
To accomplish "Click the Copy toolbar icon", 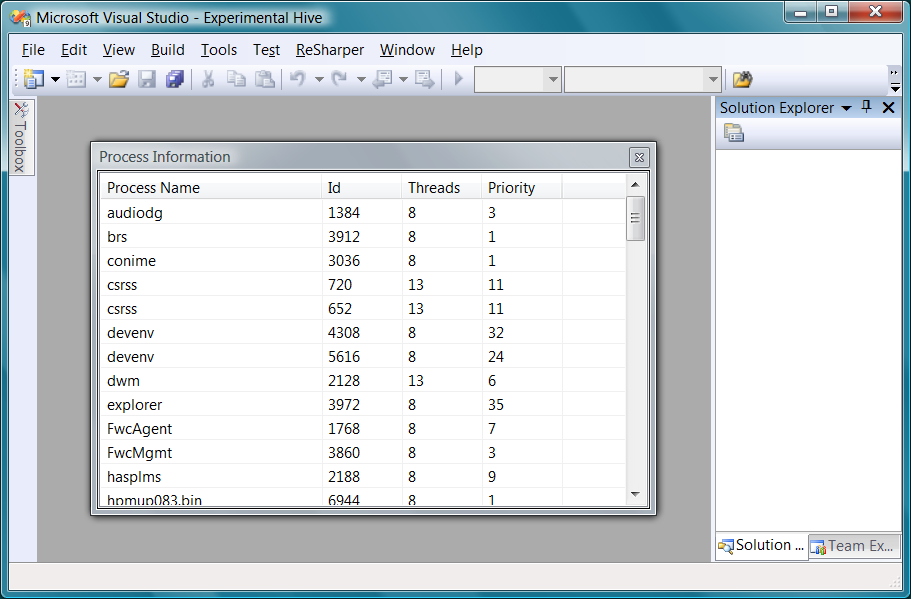I will (236, 79).
